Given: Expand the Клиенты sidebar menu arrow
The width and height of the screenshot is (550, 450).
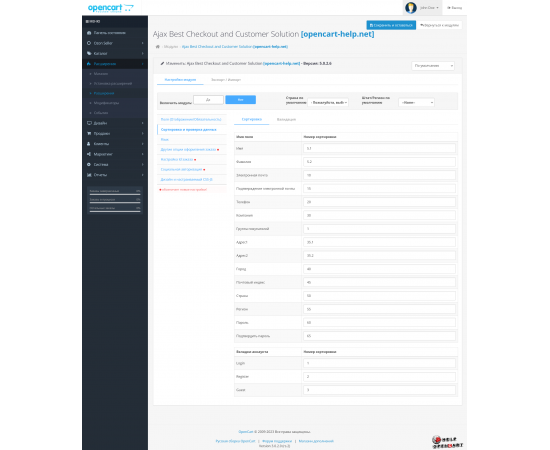Looking at the screenshot, I should pyautogui.click(x=142, y=144).
